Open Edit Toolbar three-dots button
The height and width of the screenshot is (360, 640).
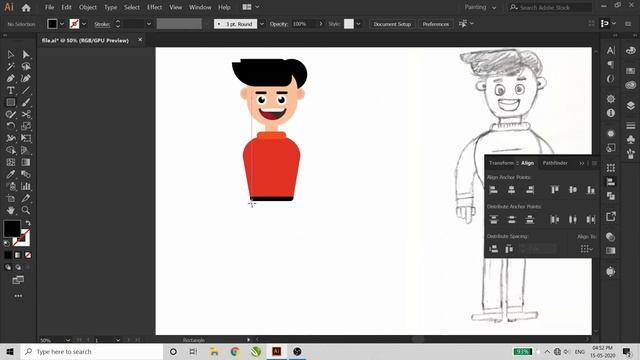[x=18, y=296]
